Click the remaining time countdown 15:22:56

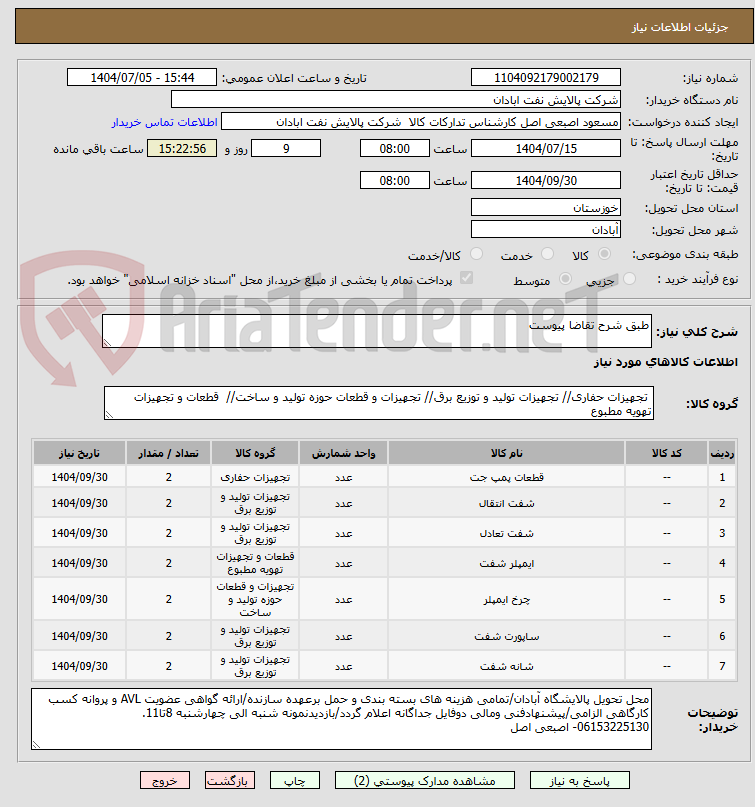coord(182,149)
